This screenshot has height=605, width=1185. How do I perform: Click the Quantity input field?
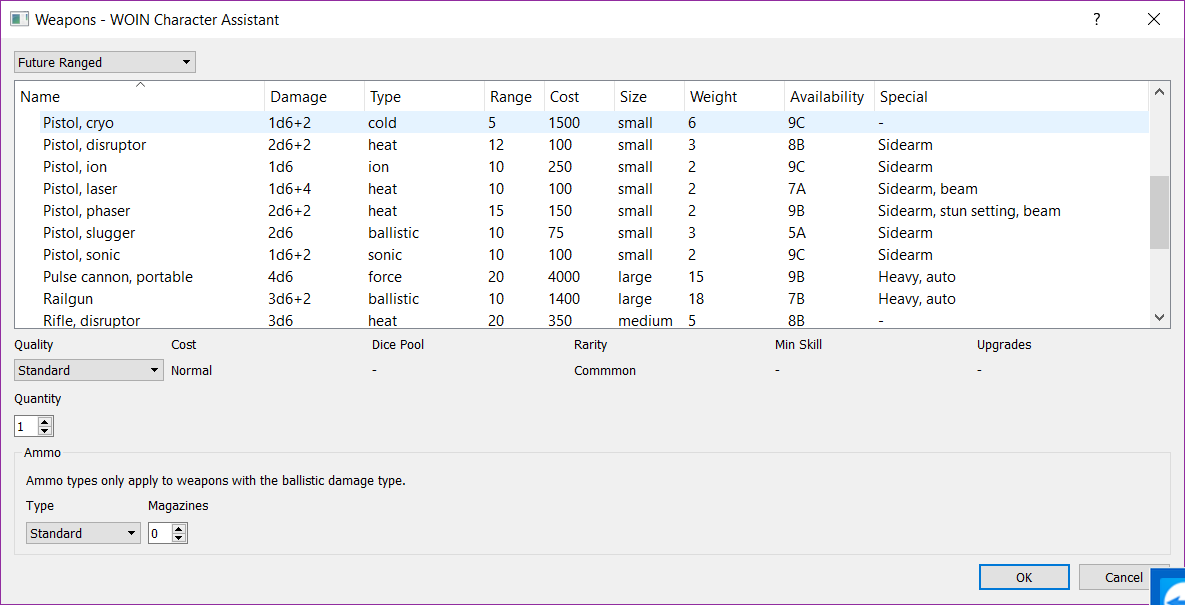click(x=26, y=427)
